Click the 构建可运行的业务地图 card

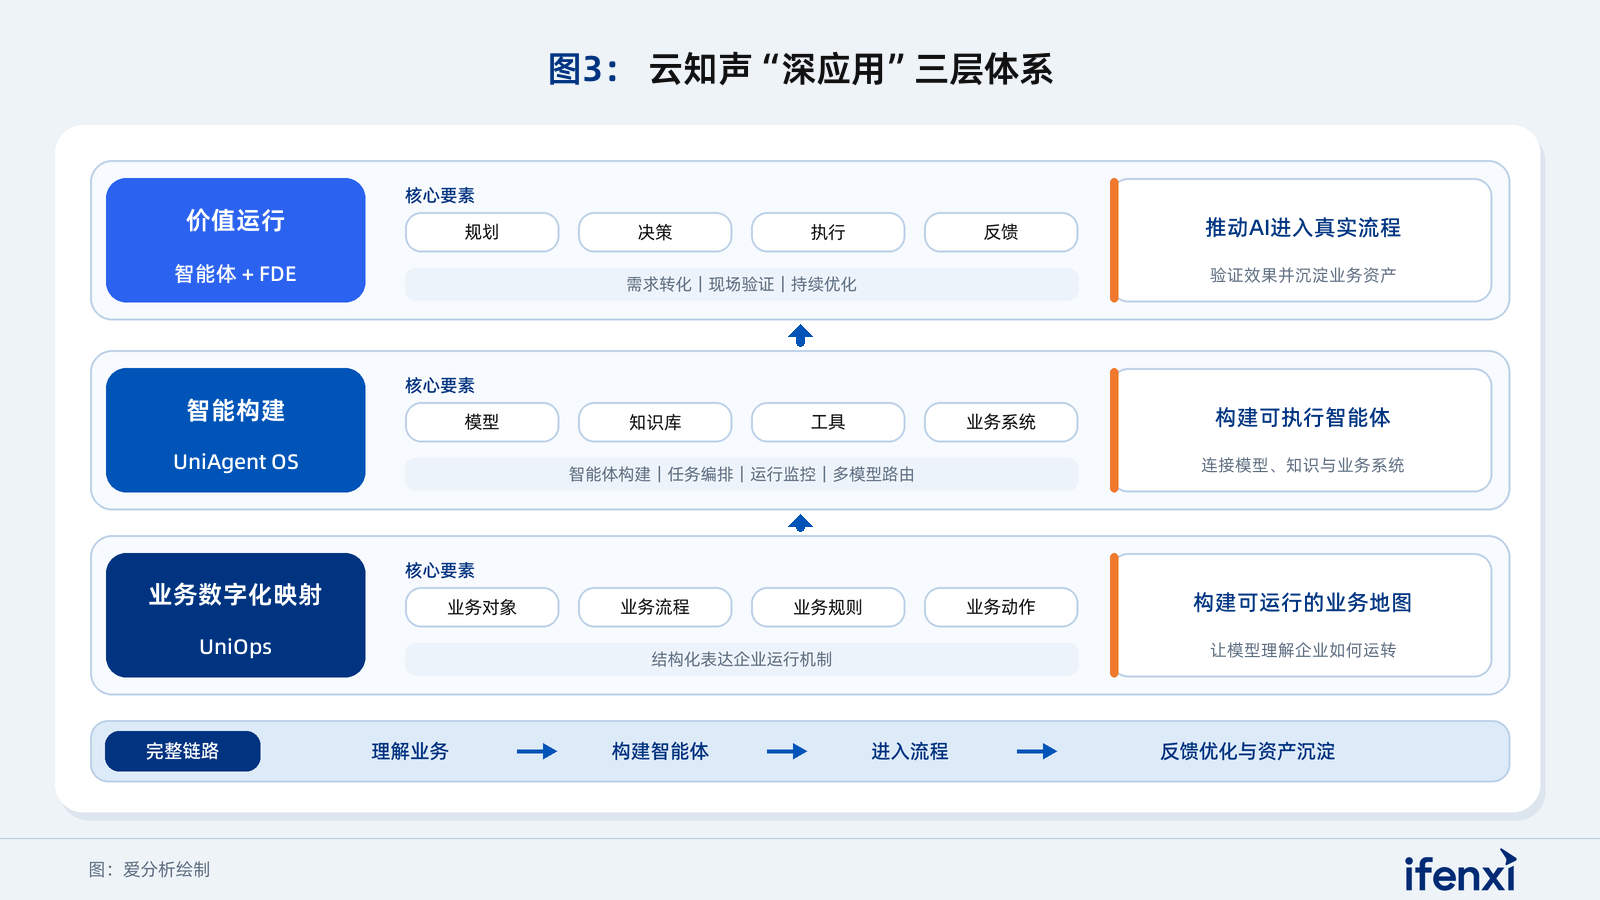[1301, 615]
